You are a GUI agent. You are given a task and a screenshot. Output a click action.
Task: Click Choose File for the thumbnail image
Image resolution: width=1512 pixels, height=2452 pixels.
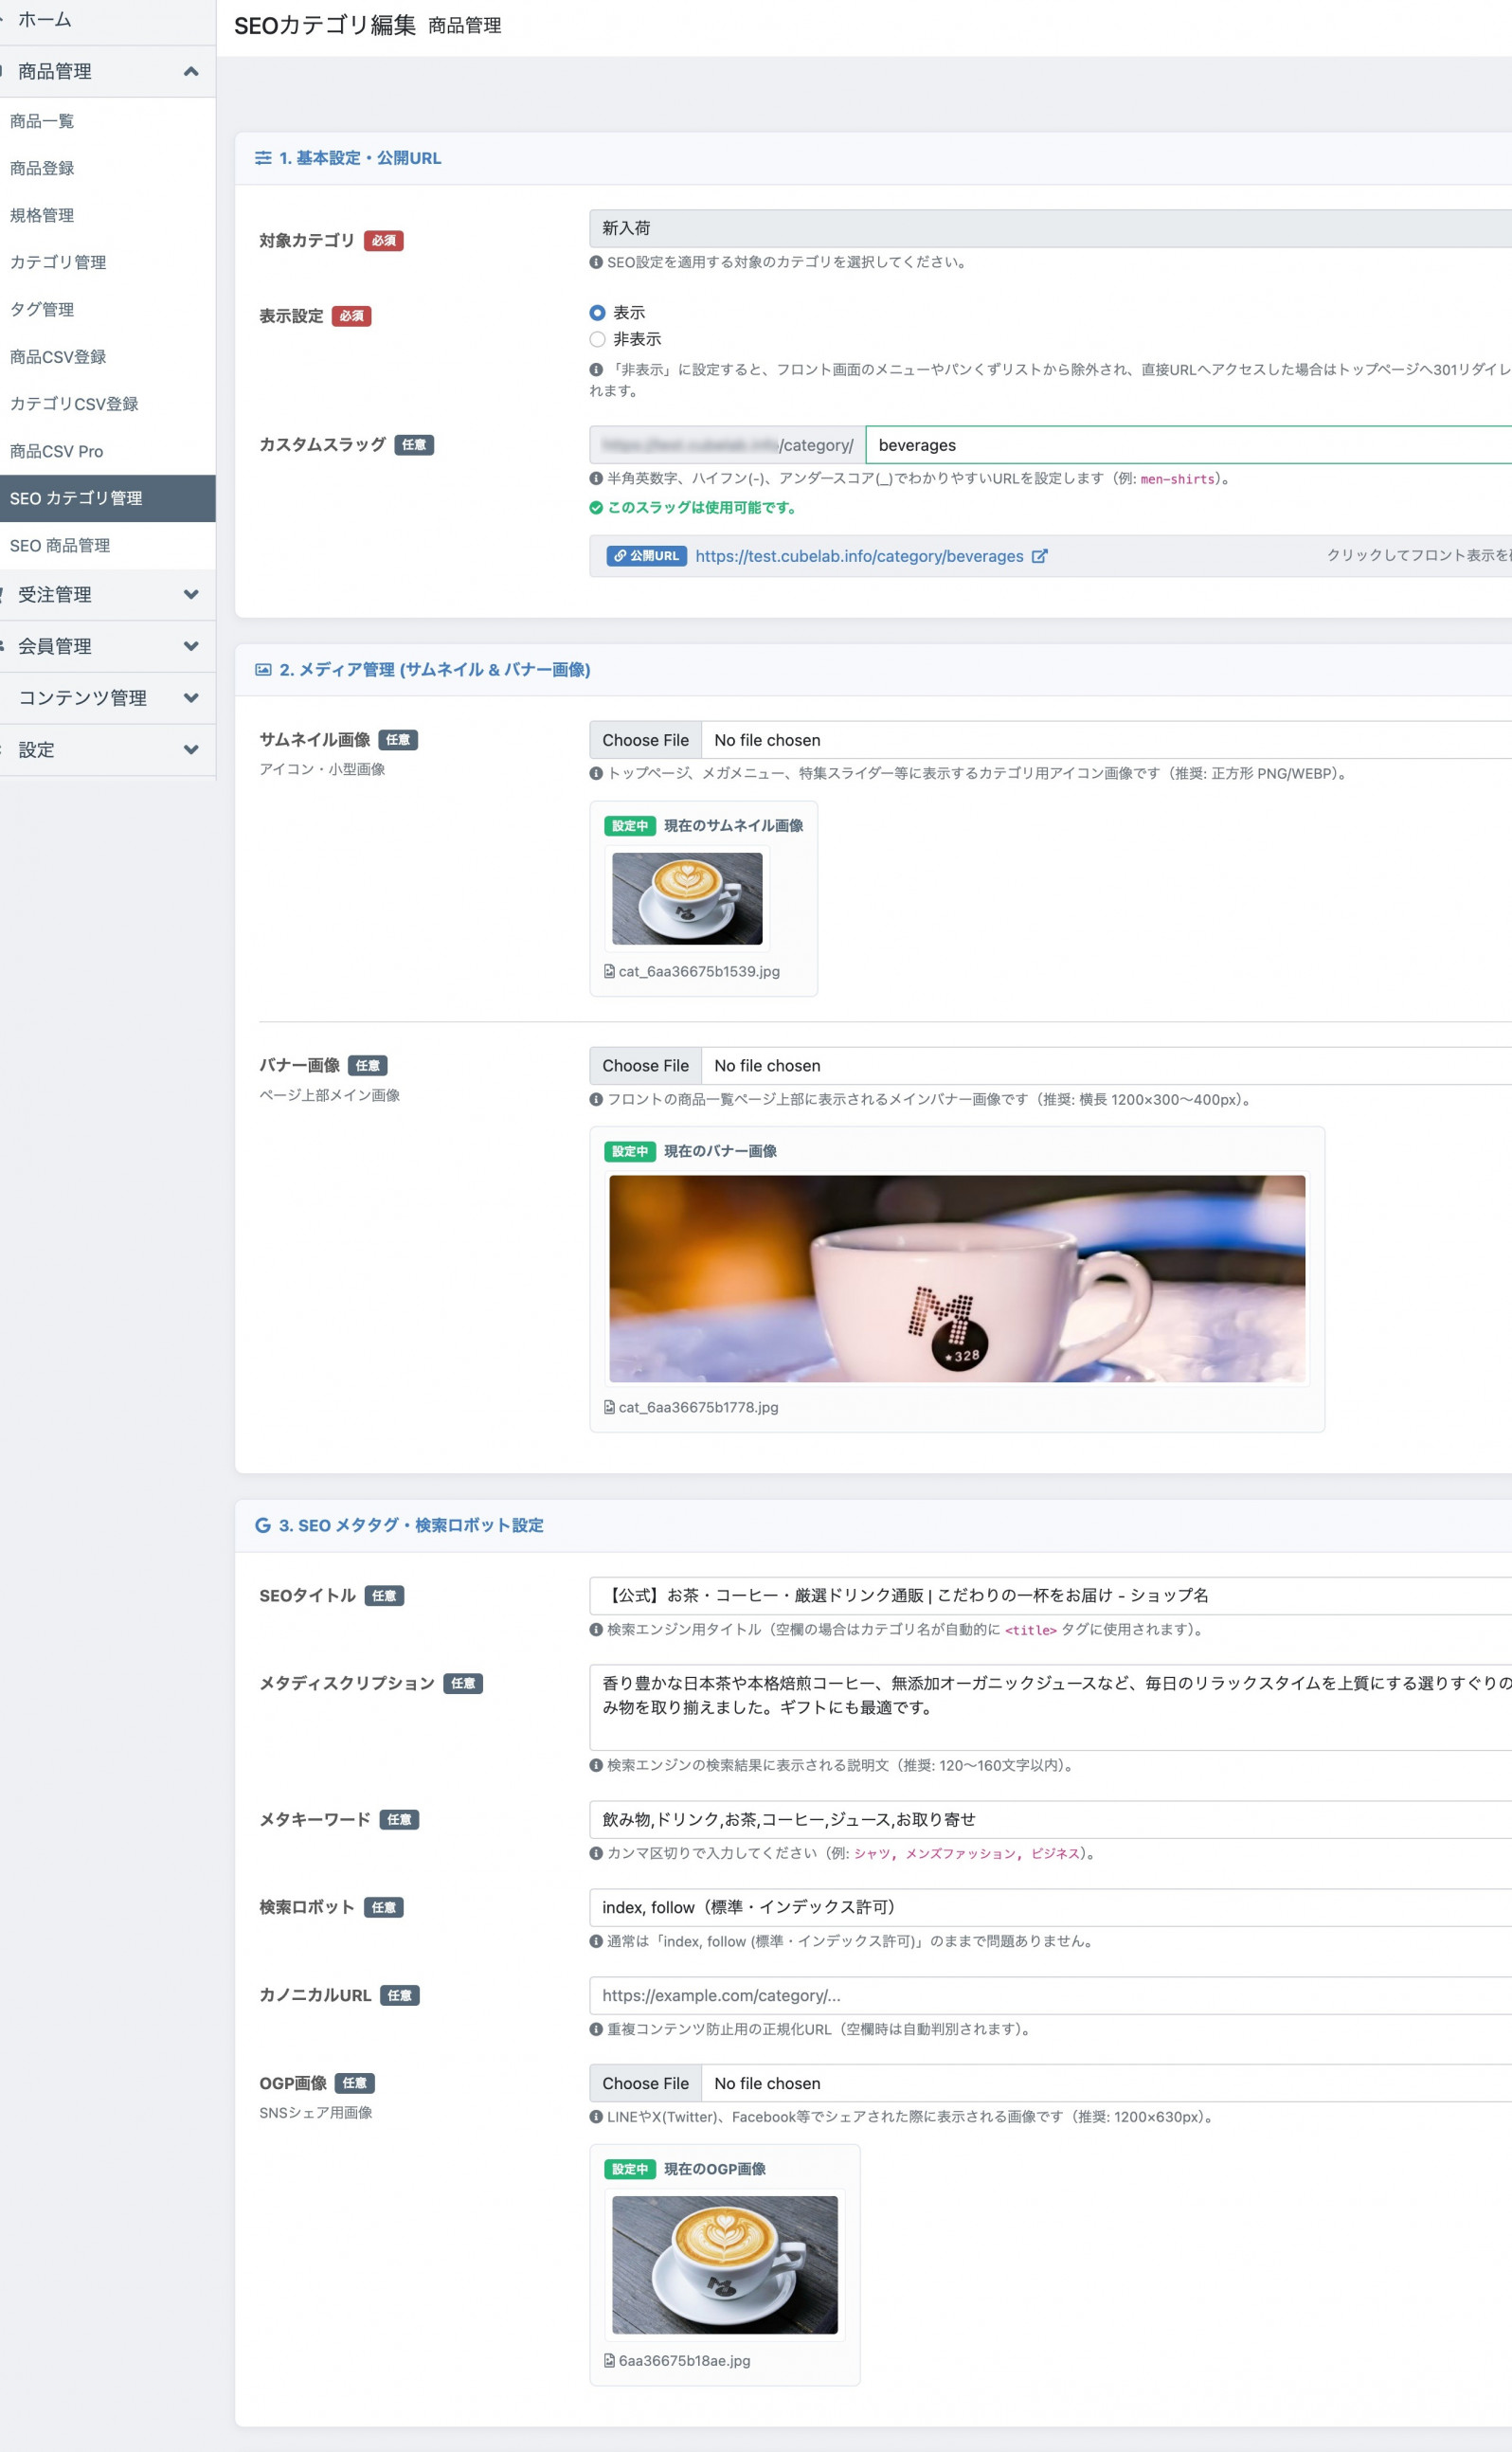(645, 740)
